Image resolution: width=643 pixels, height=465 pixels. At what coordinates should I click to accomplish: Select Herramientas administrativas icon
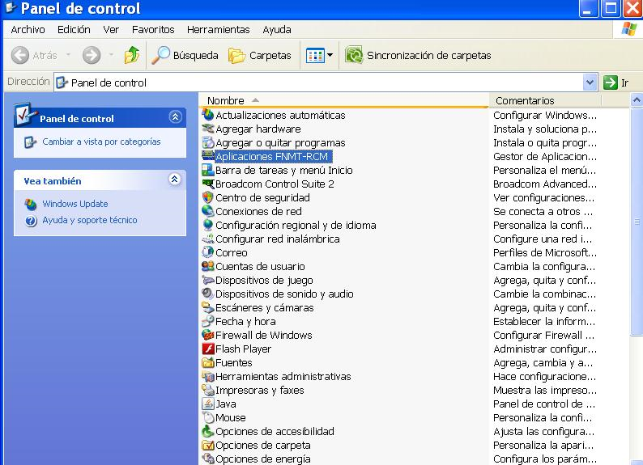(208, 376)
